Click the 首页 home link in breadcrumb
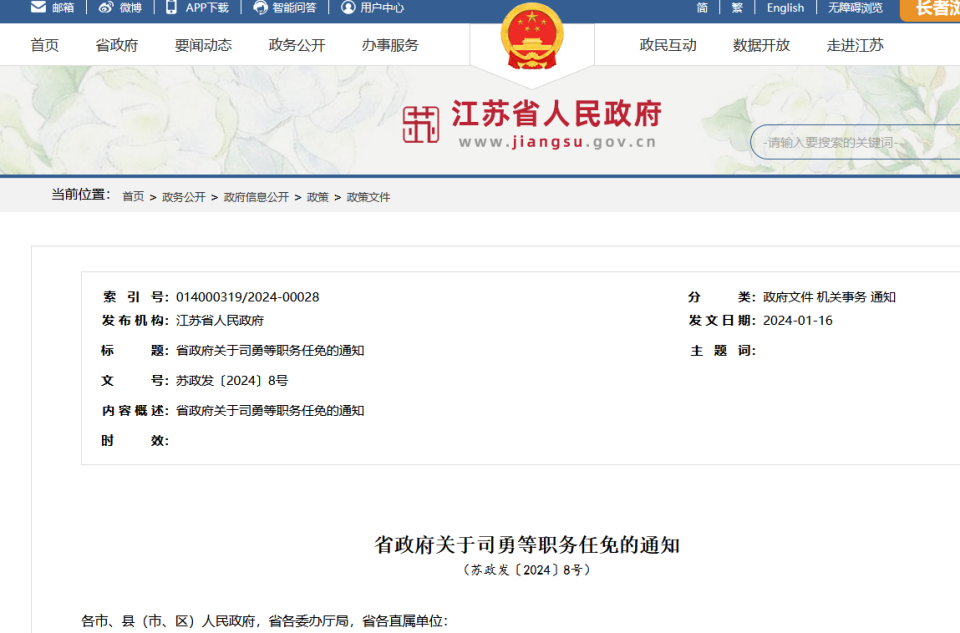The height and width of the screenshot is (633, 960). (131, 197)
